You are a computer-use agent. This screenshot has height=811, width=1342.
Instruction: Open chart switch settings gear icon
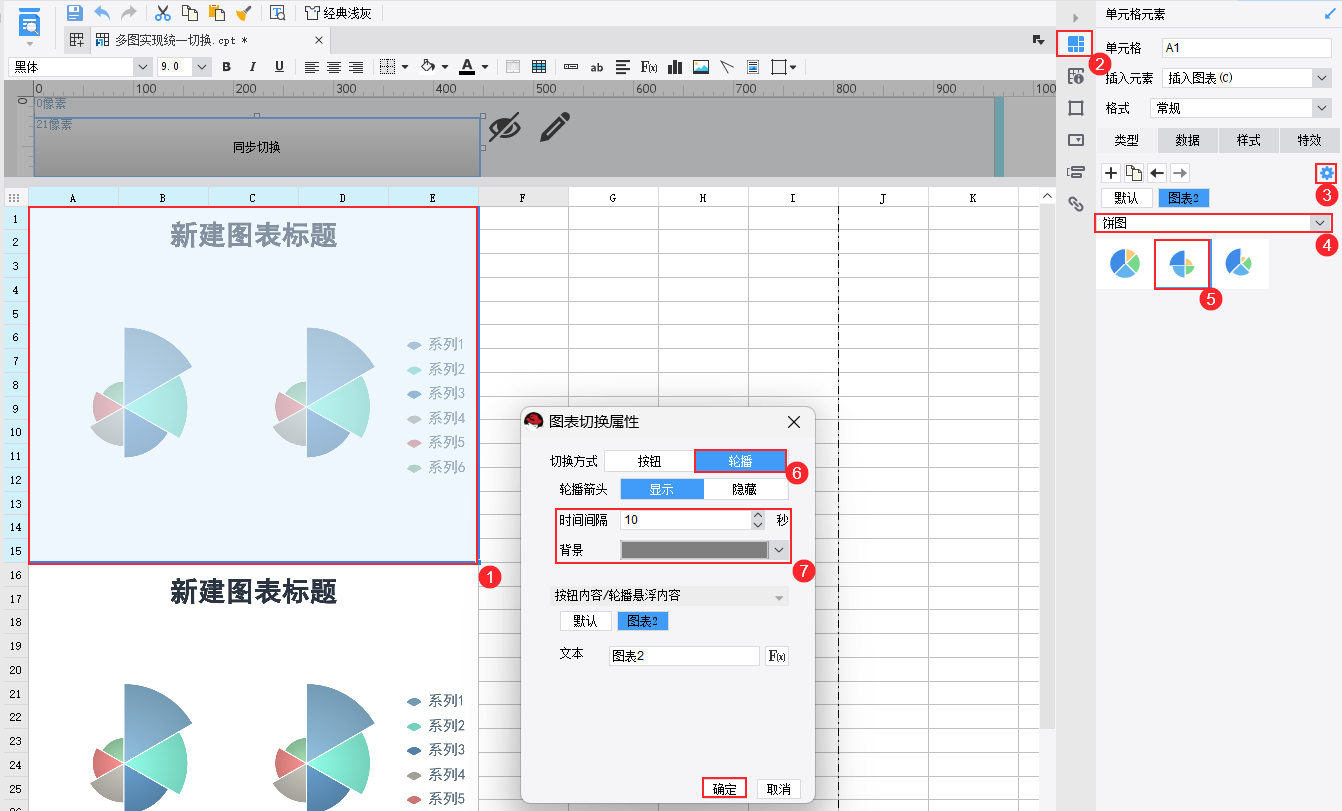coord(1326,173)
